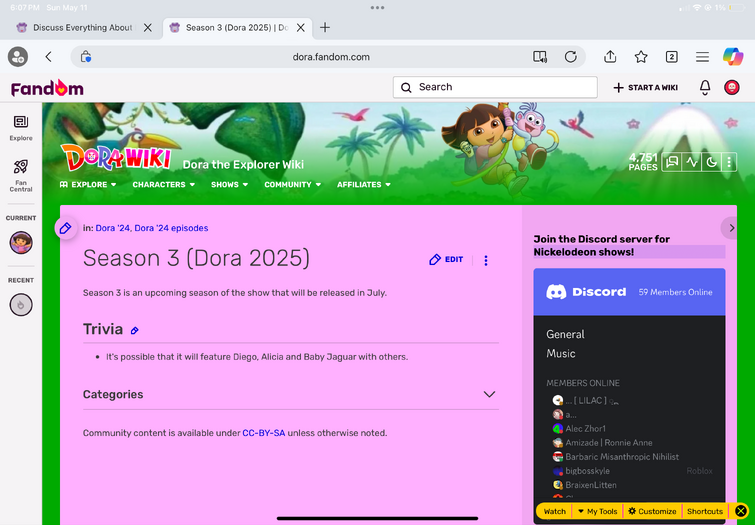Click the floating pencil edit icon

pos(65,228)
